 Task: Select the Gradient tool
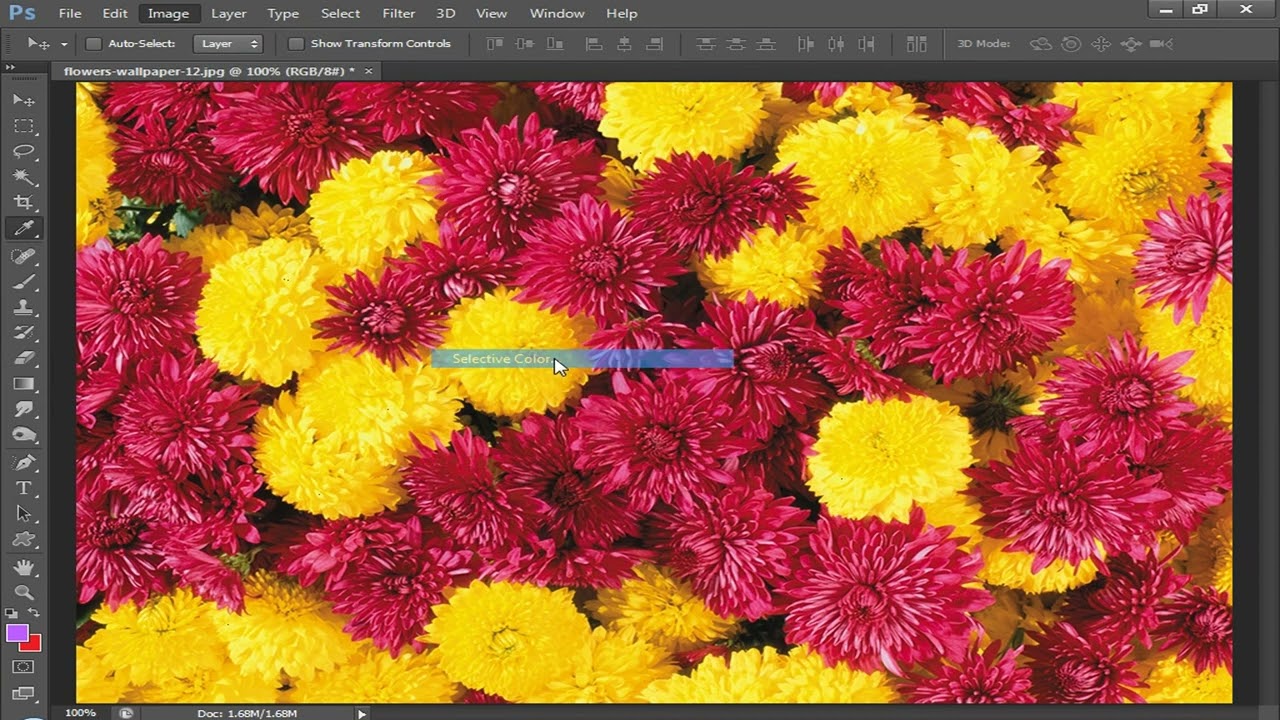pyautogui.click(x=23, y=384)
